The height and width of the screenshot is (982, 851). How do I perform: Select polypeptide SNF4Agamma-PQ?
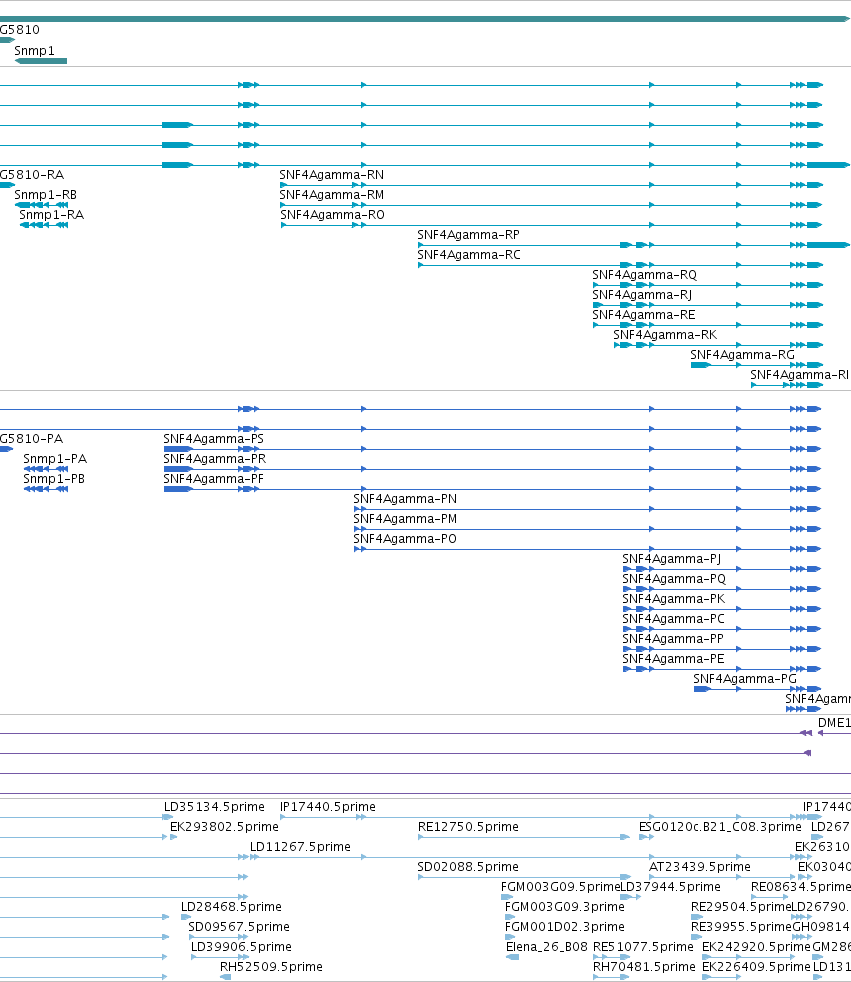click(x=674, y=579)
